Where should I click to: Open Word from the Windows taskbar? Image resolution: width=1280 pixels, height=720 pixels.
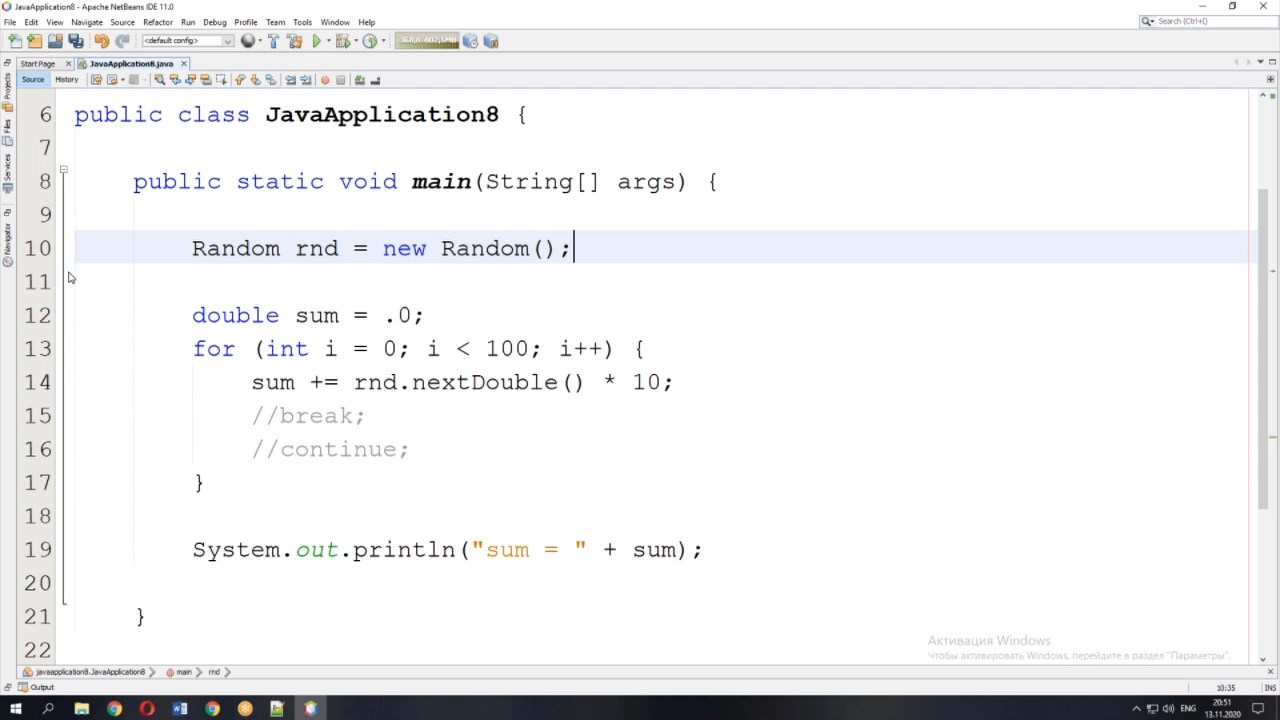[180, 709]
